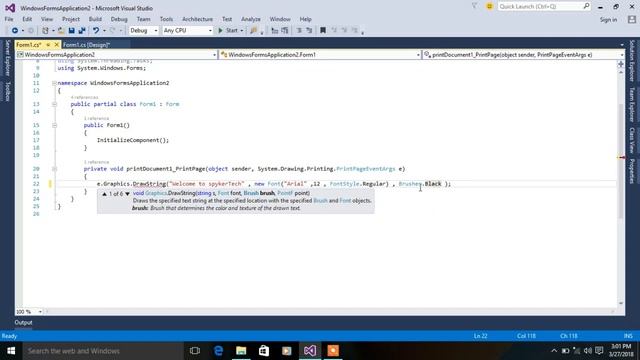Click the volume icon in the system tray
This screenshot has height=360, width=640.
tap(588, 351)
